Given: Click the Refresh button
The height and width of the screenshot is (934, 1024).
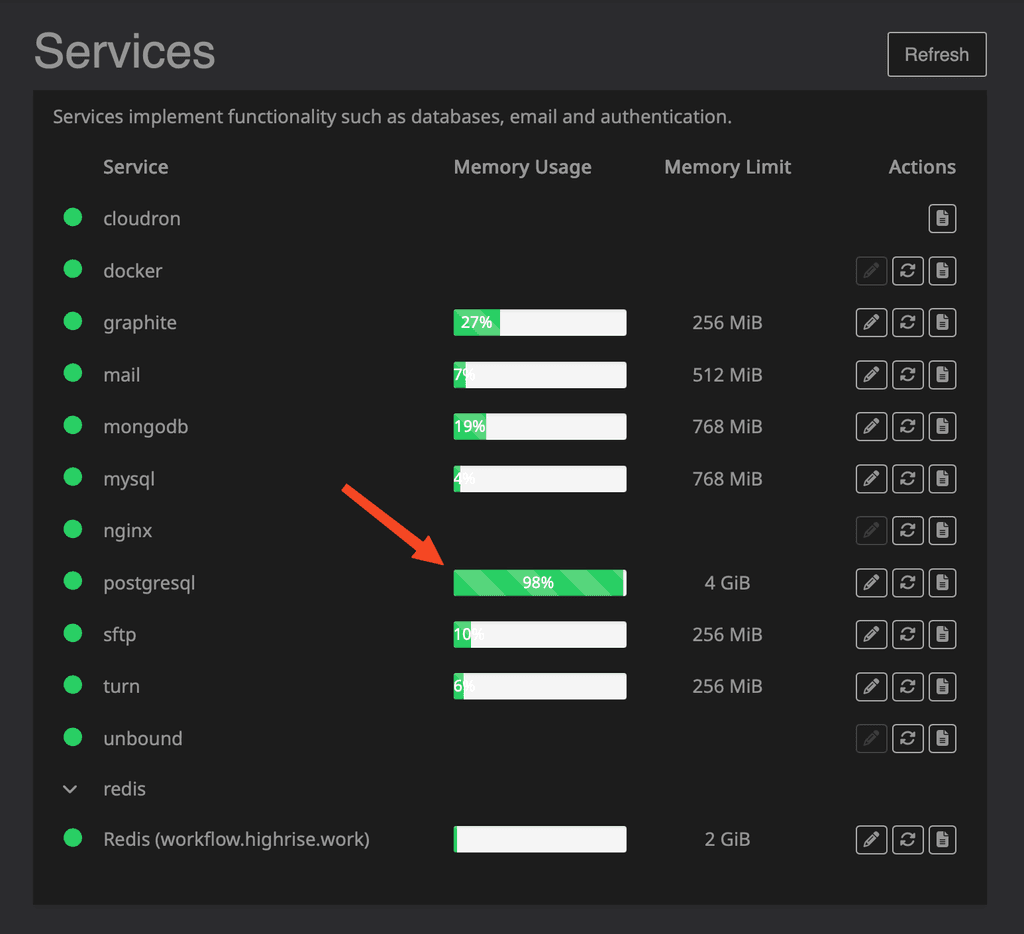Looking at the screenshot, I should 936,54.
